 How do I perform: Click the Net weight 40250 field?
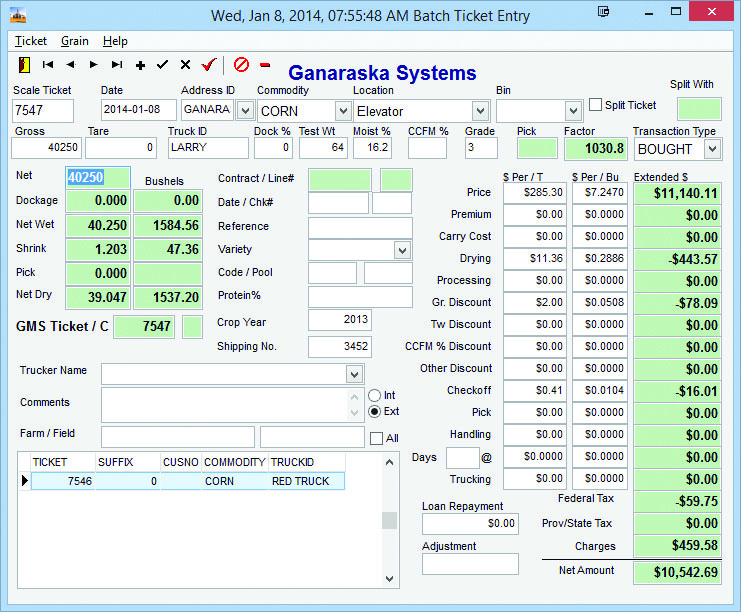tap(98, 178)
